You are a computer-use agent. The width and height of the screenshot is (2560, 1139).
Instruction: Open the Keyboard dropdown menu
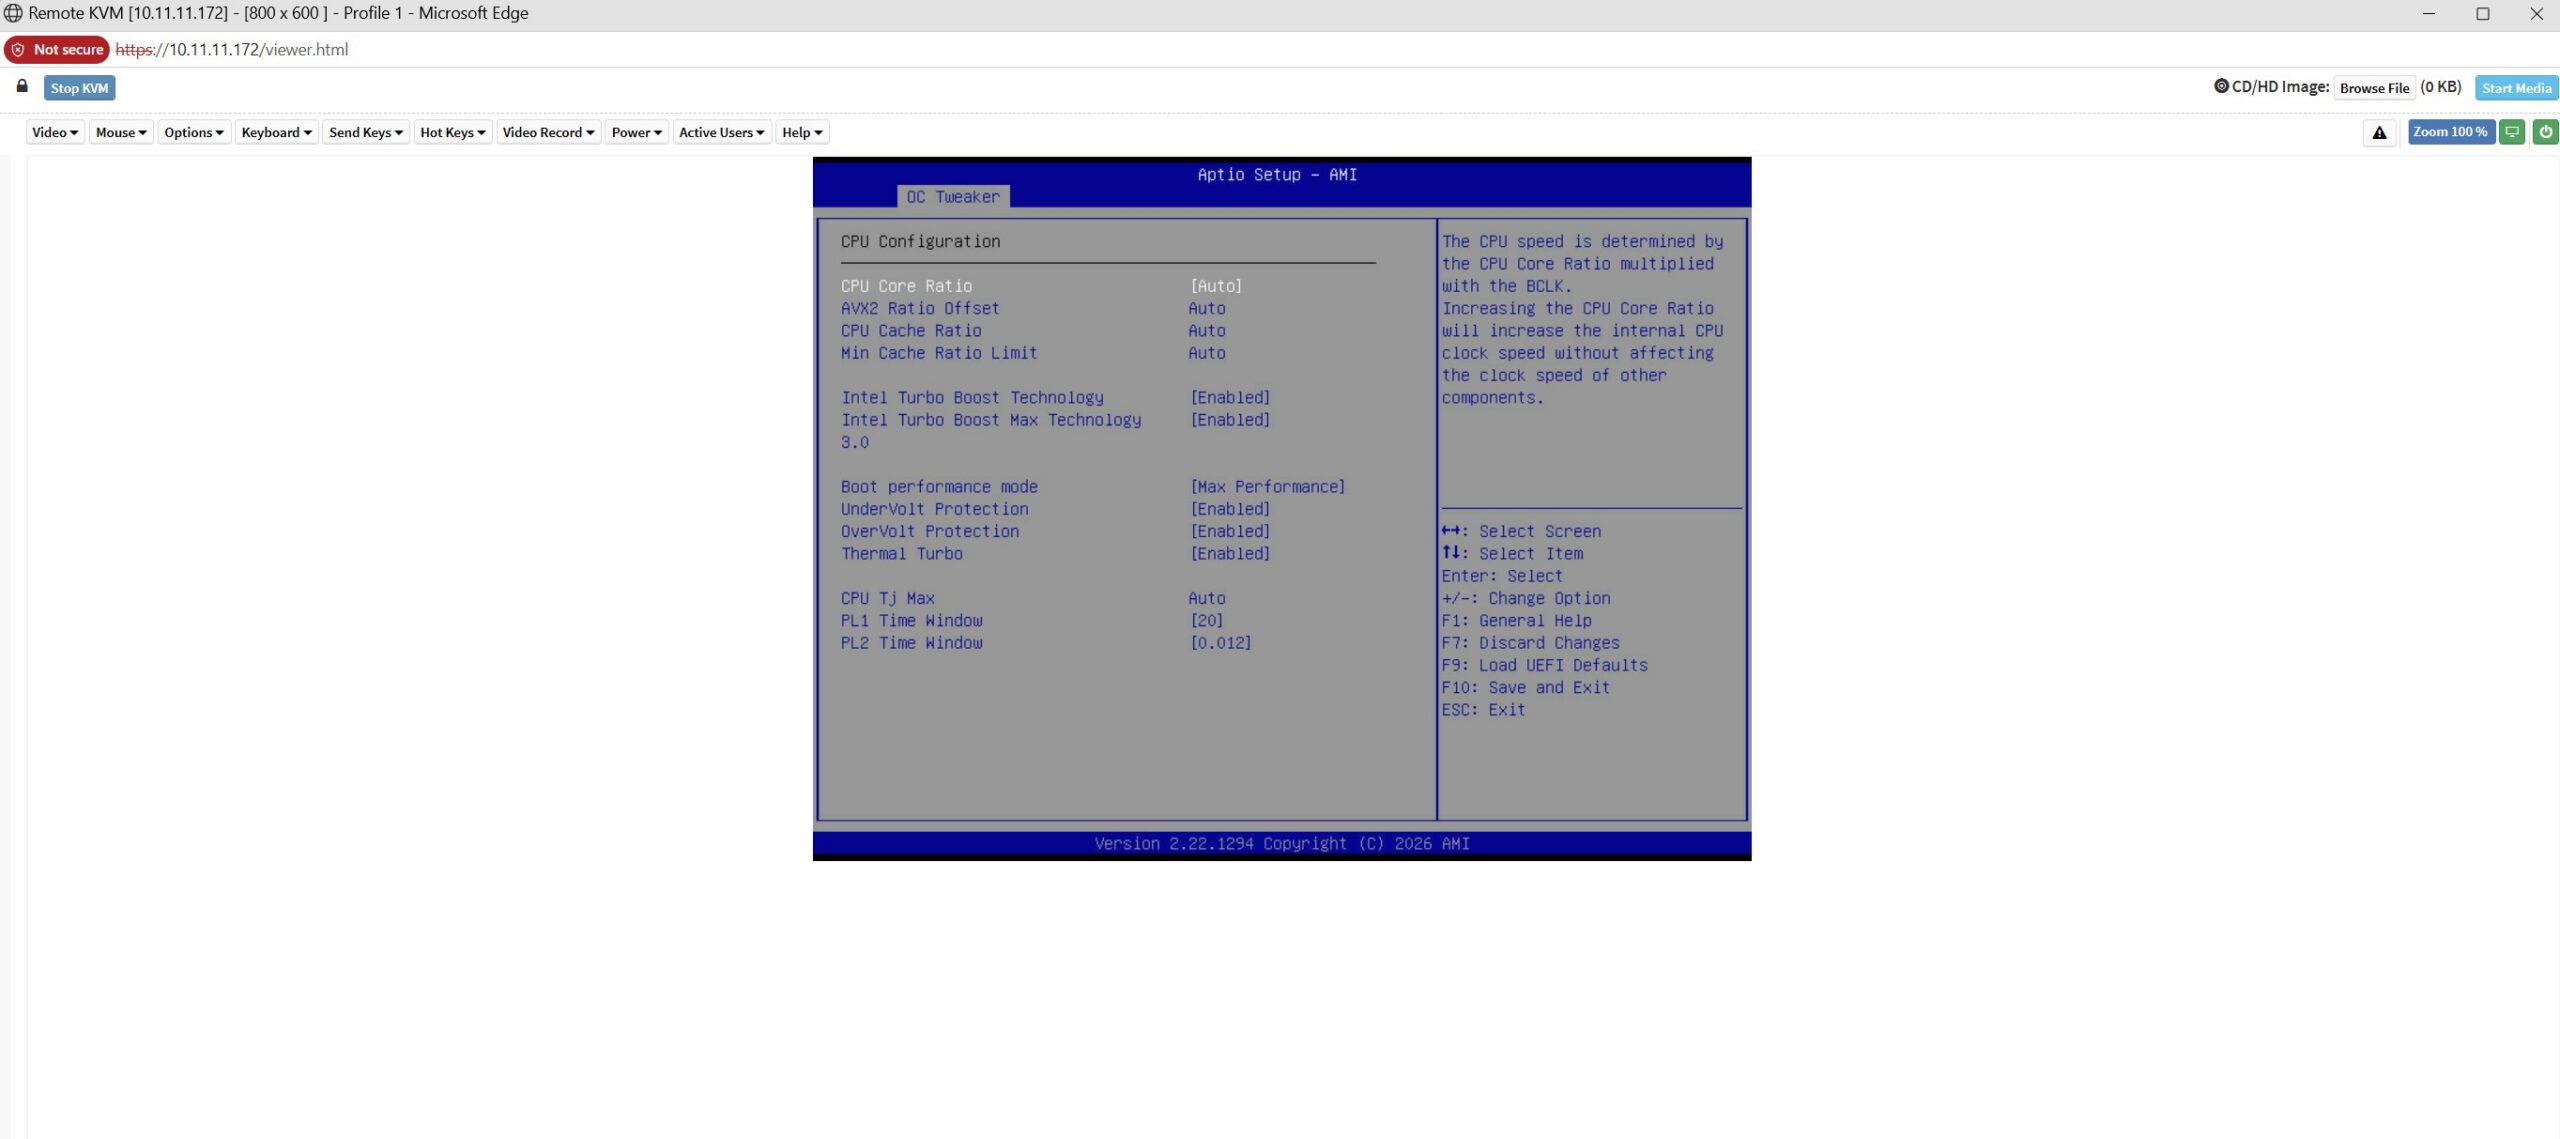[x=276, y=132]
